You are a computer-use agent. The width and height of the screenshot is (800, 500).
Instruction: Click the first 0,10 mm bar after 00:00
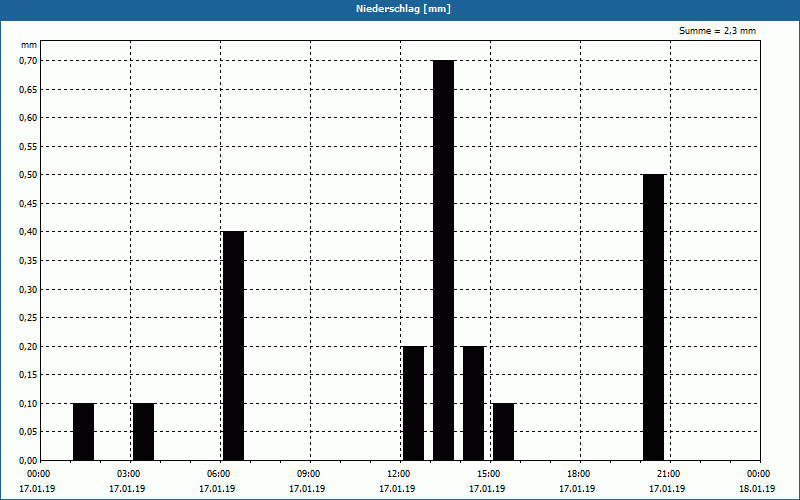coord(83,432)
